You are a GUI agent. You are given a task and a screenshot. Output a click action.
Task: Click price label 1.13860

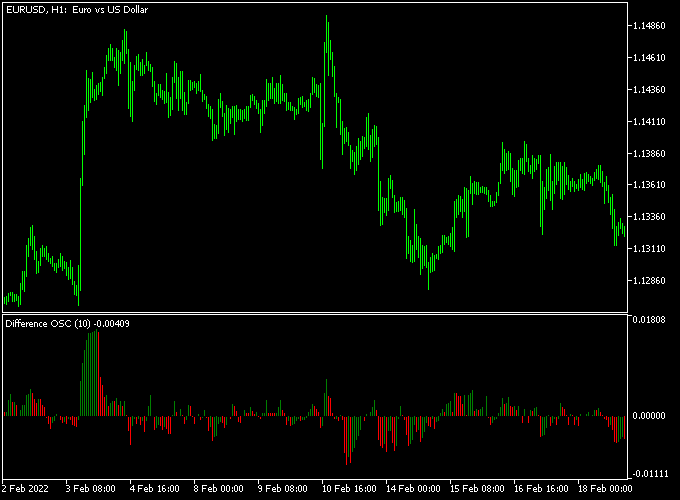tap(649, 154)
